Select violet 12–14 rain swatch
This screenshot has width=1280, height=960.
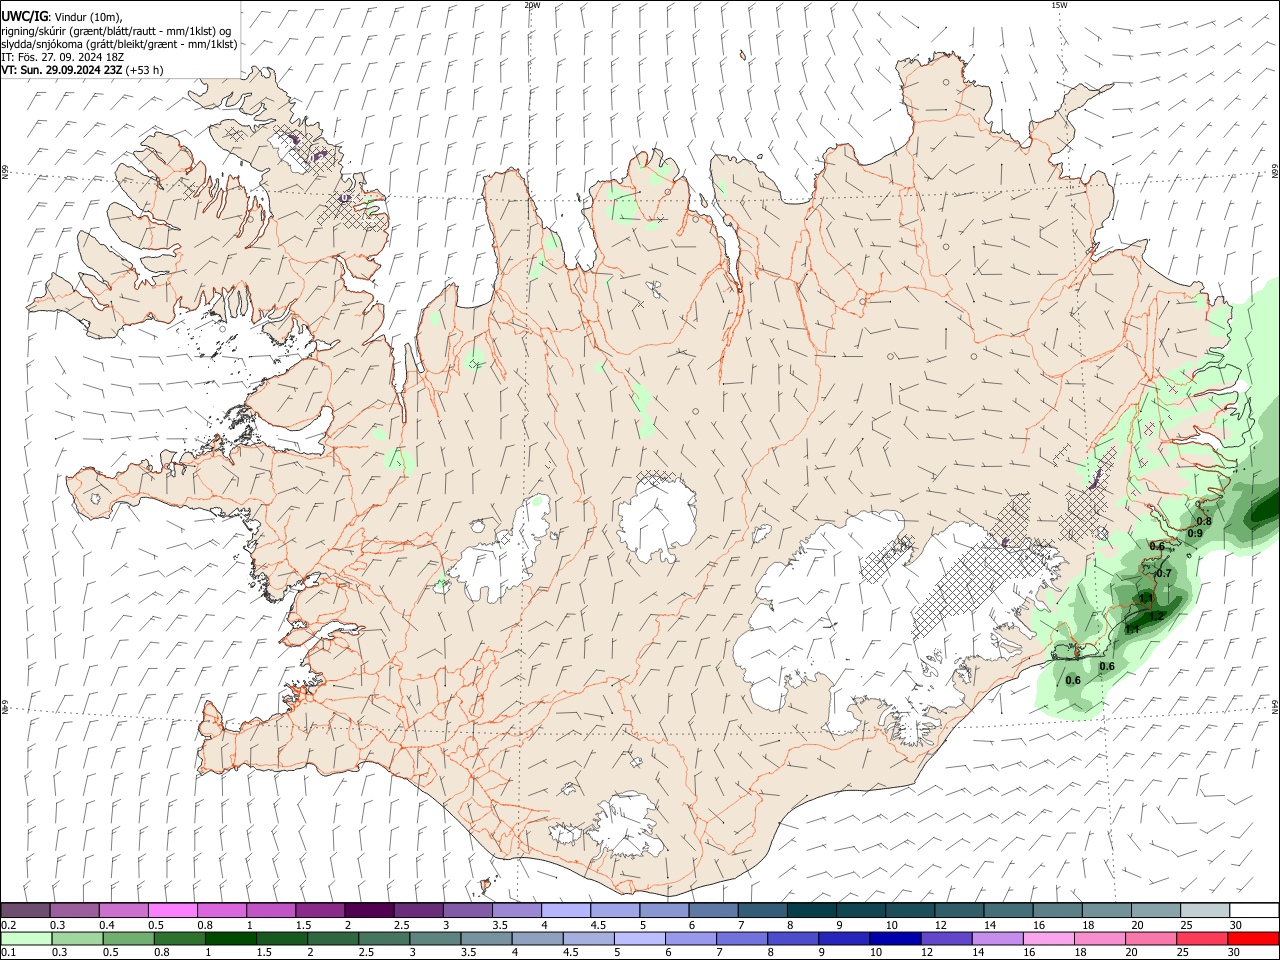point(947,938)
